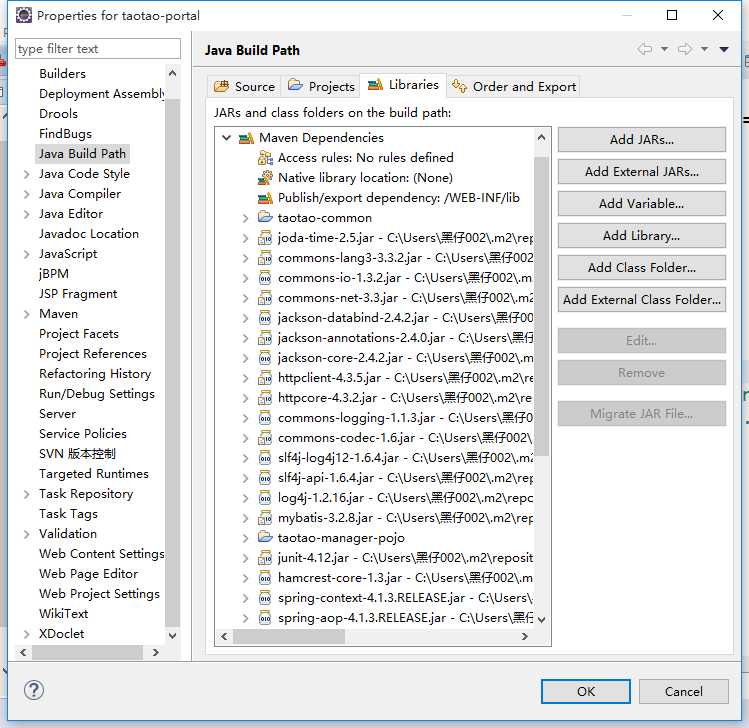The height and width of the screenshot is (728, 749).
Task: Select Project Facets in the sidebar
Action: tap(79, 334)
